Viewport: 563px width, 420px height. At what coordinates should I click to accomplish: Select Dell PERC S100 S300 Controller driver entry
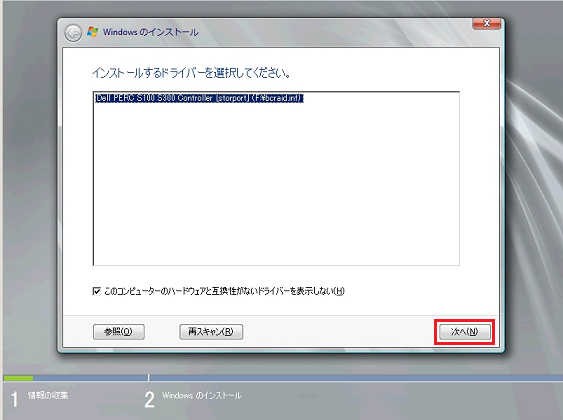click(199, 98)
